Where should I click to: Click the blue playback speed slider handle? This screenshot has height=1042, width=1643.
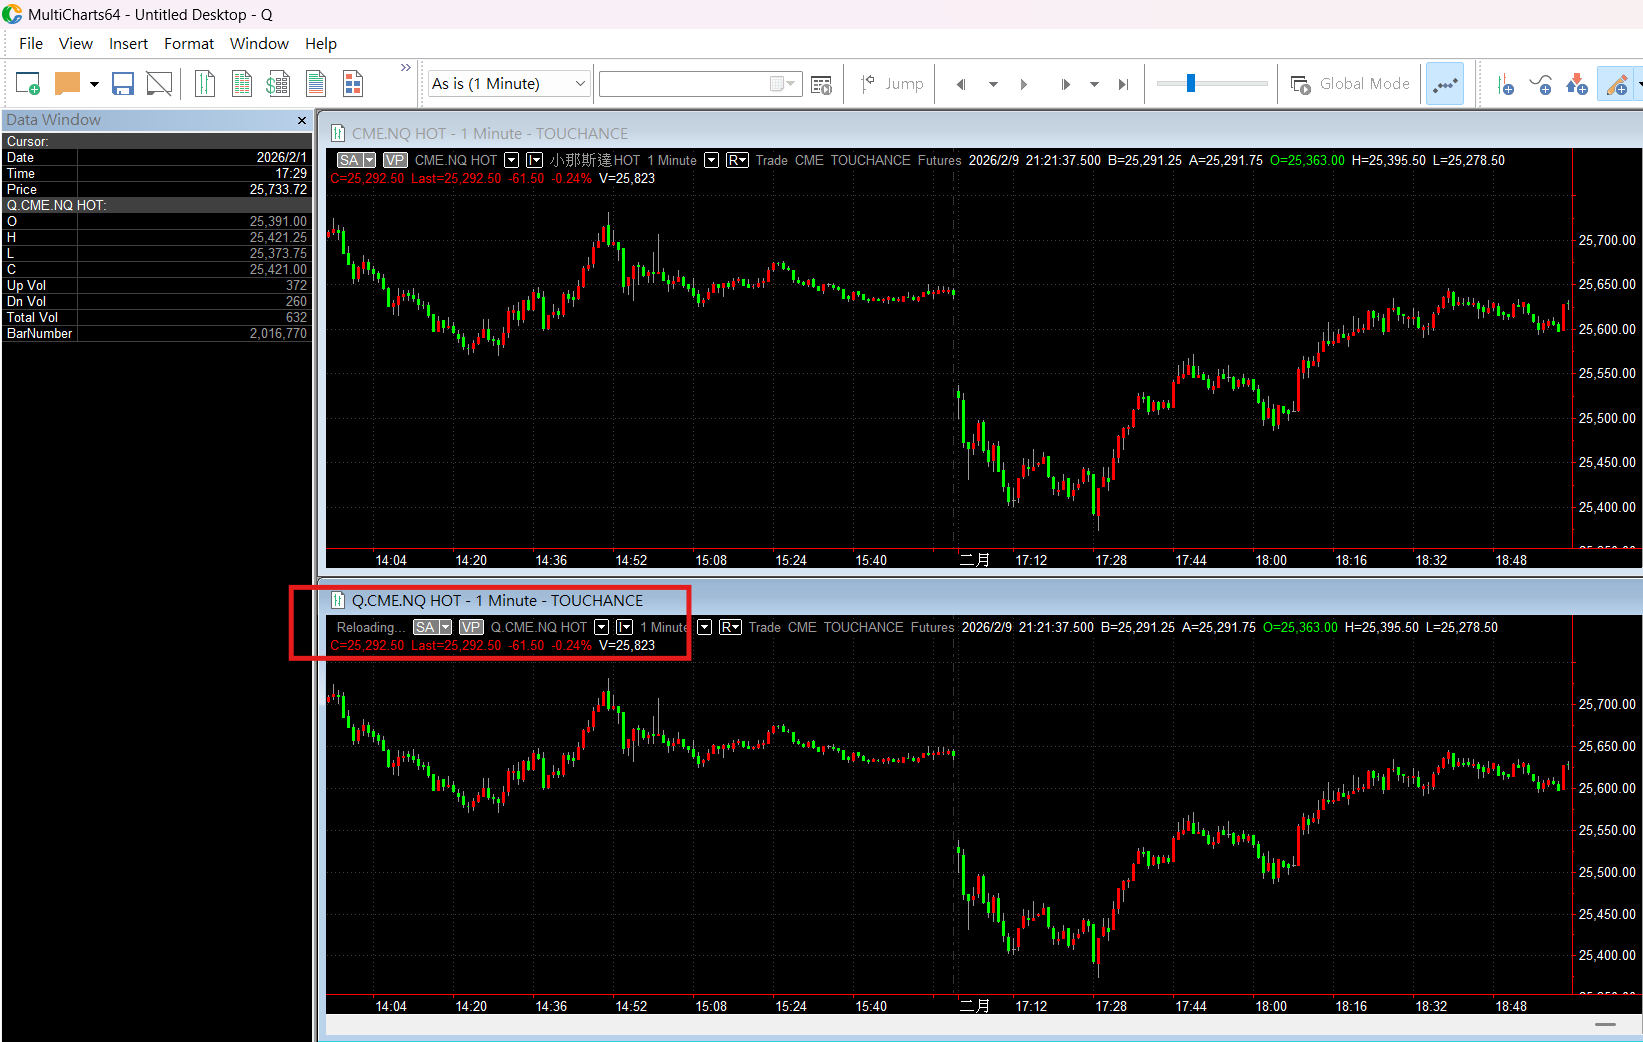point(1190,84)
